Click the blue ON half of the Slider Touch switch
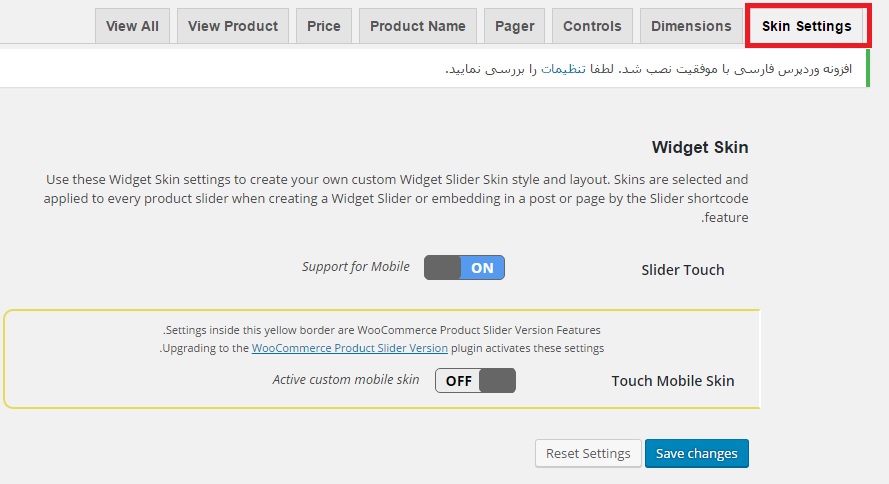889x484 pixels. pos(482,268)
